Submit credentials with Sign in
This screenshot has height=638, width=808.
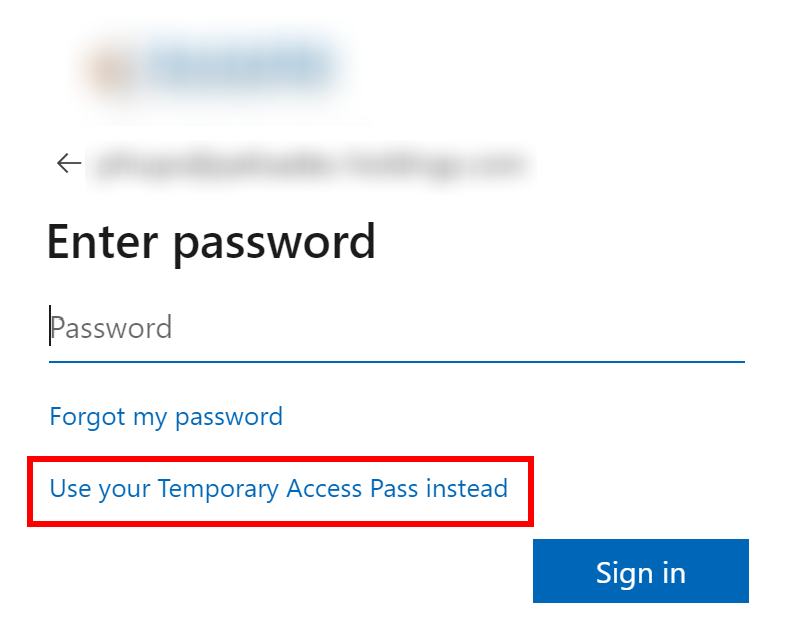click(x=641, y=570)
